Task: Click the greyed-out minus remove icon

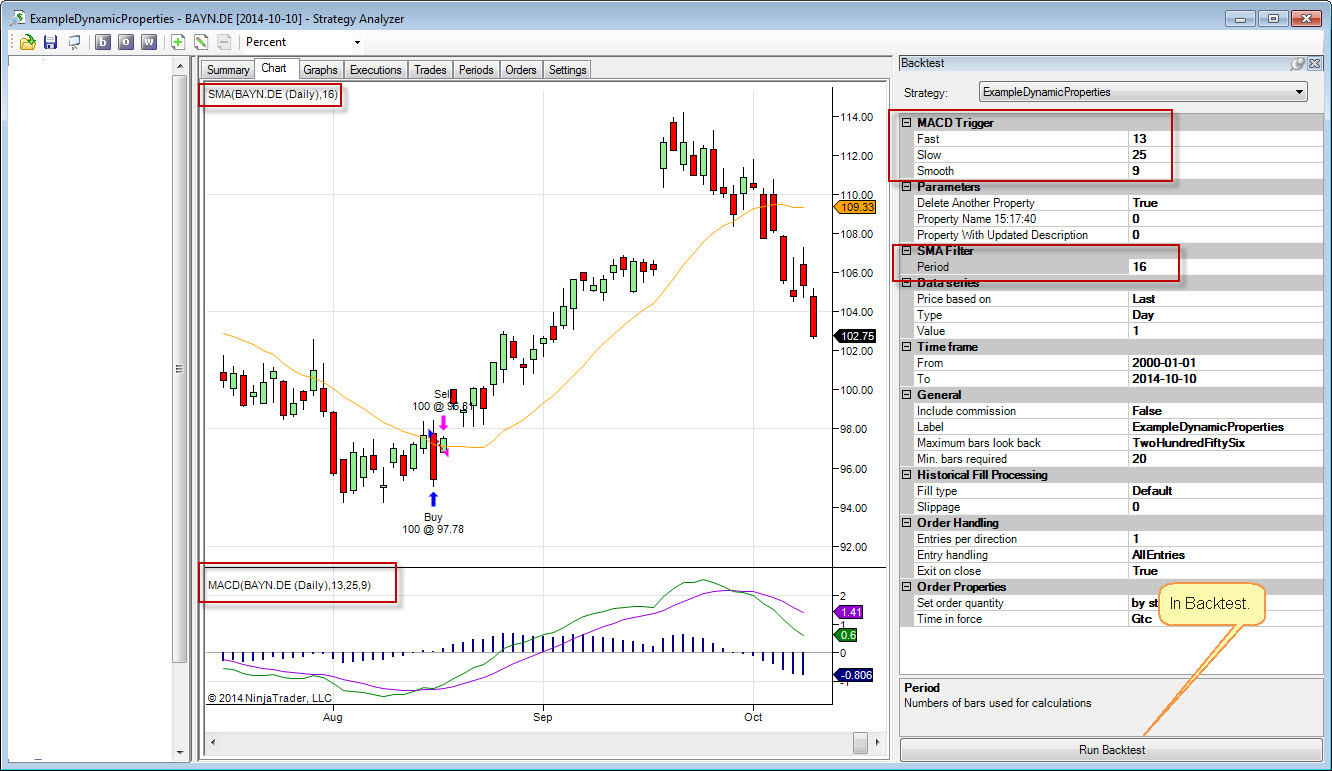Action: [x=224, y=42]
